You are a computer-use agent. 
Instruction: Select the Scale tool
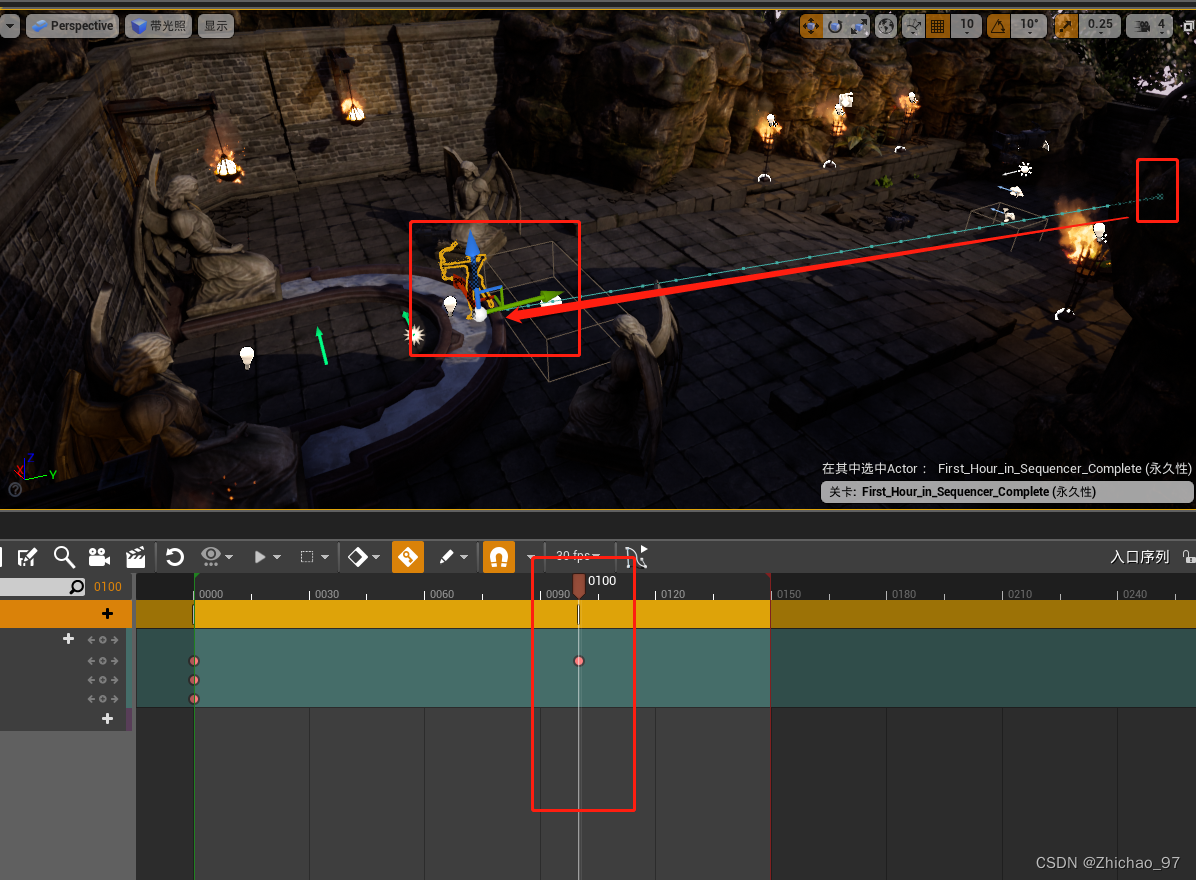(x=858, y=26)
